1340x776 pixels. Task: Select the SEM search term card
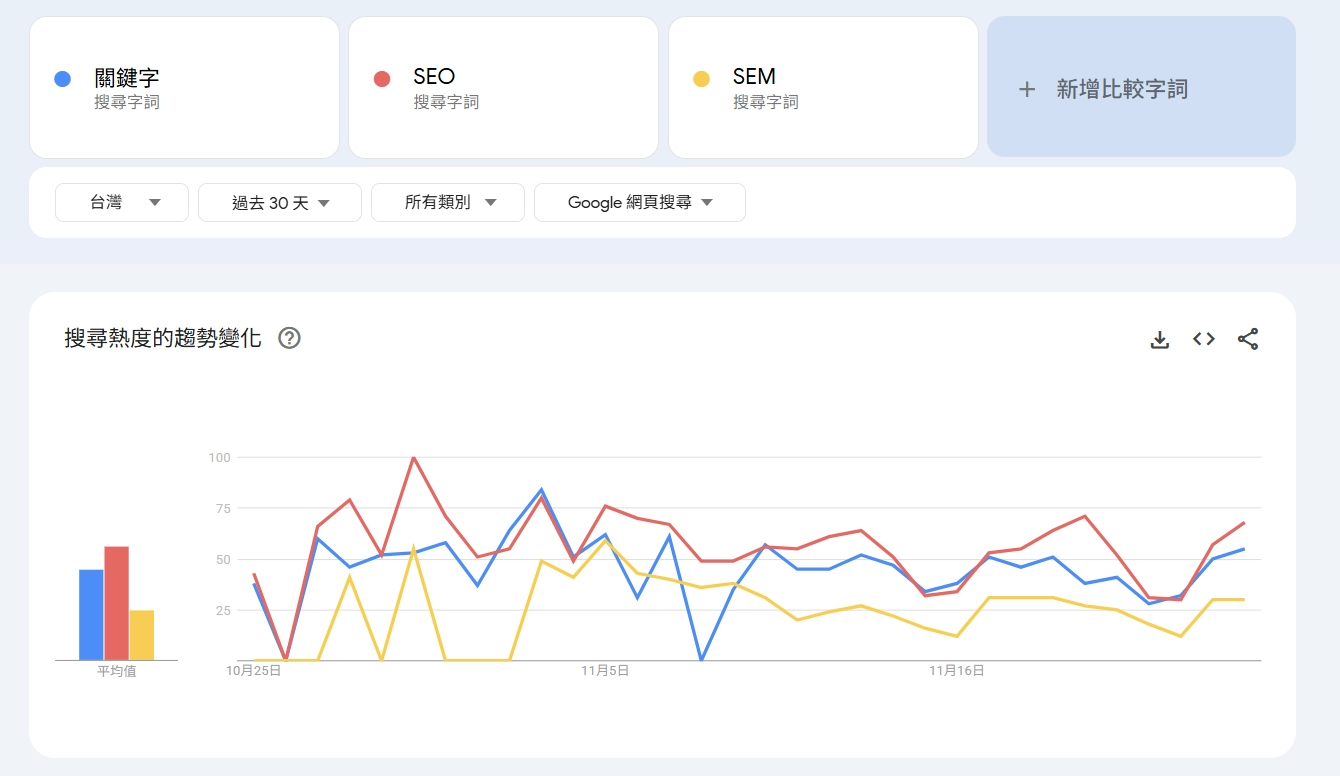[823, 87]
